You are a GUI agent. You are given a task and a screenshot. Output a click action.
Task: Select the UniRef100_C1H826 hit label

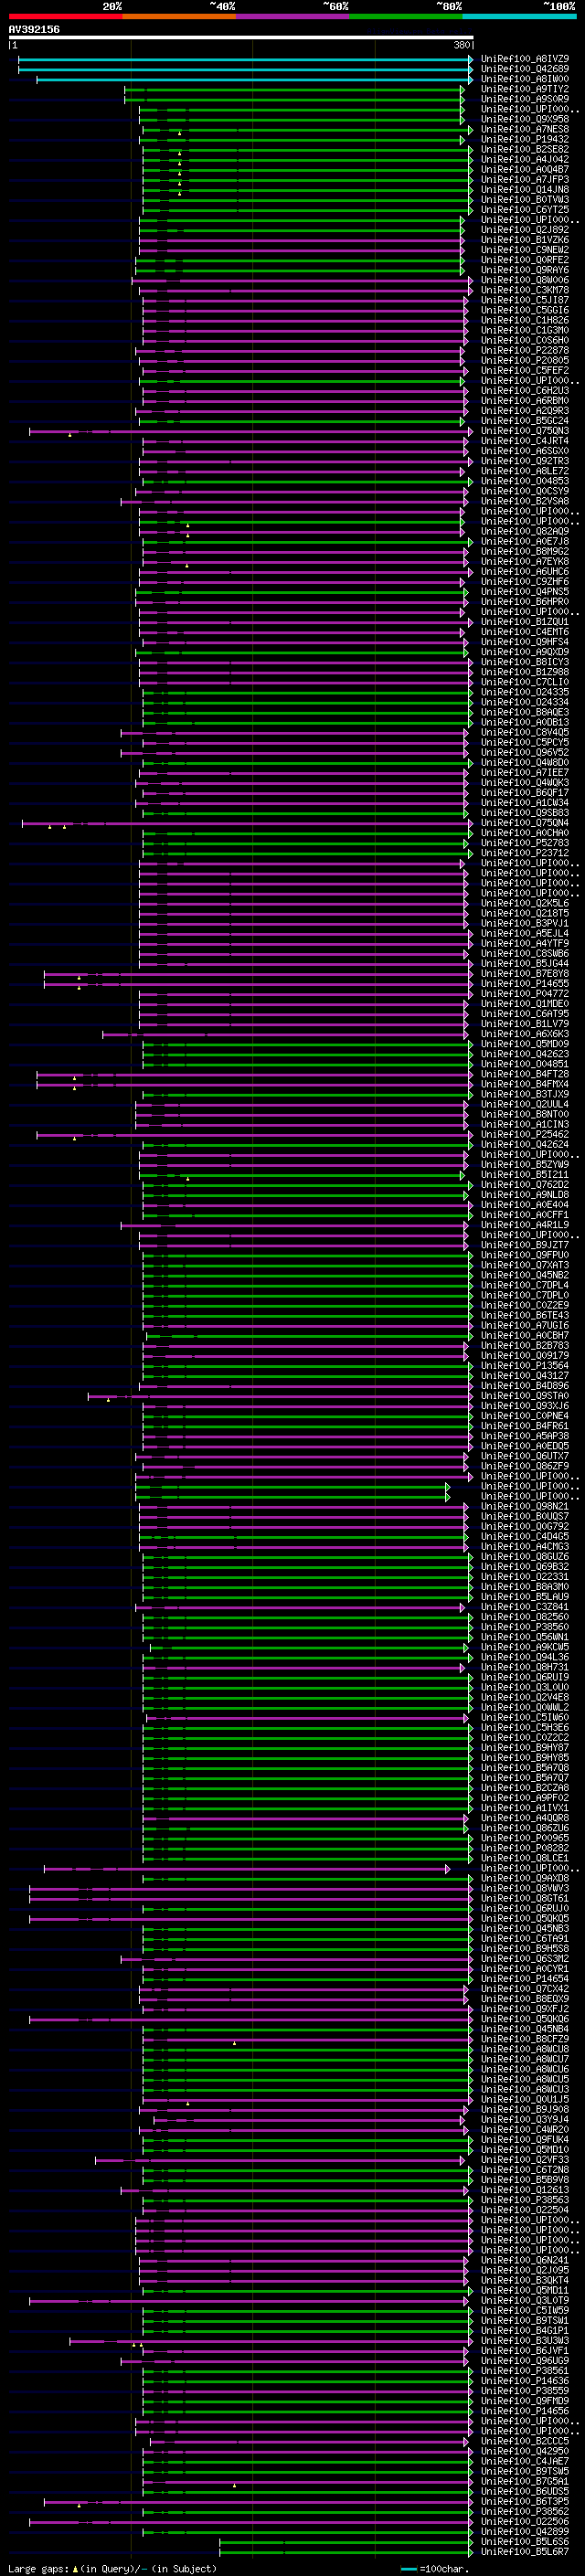click(x=525, y=320)
